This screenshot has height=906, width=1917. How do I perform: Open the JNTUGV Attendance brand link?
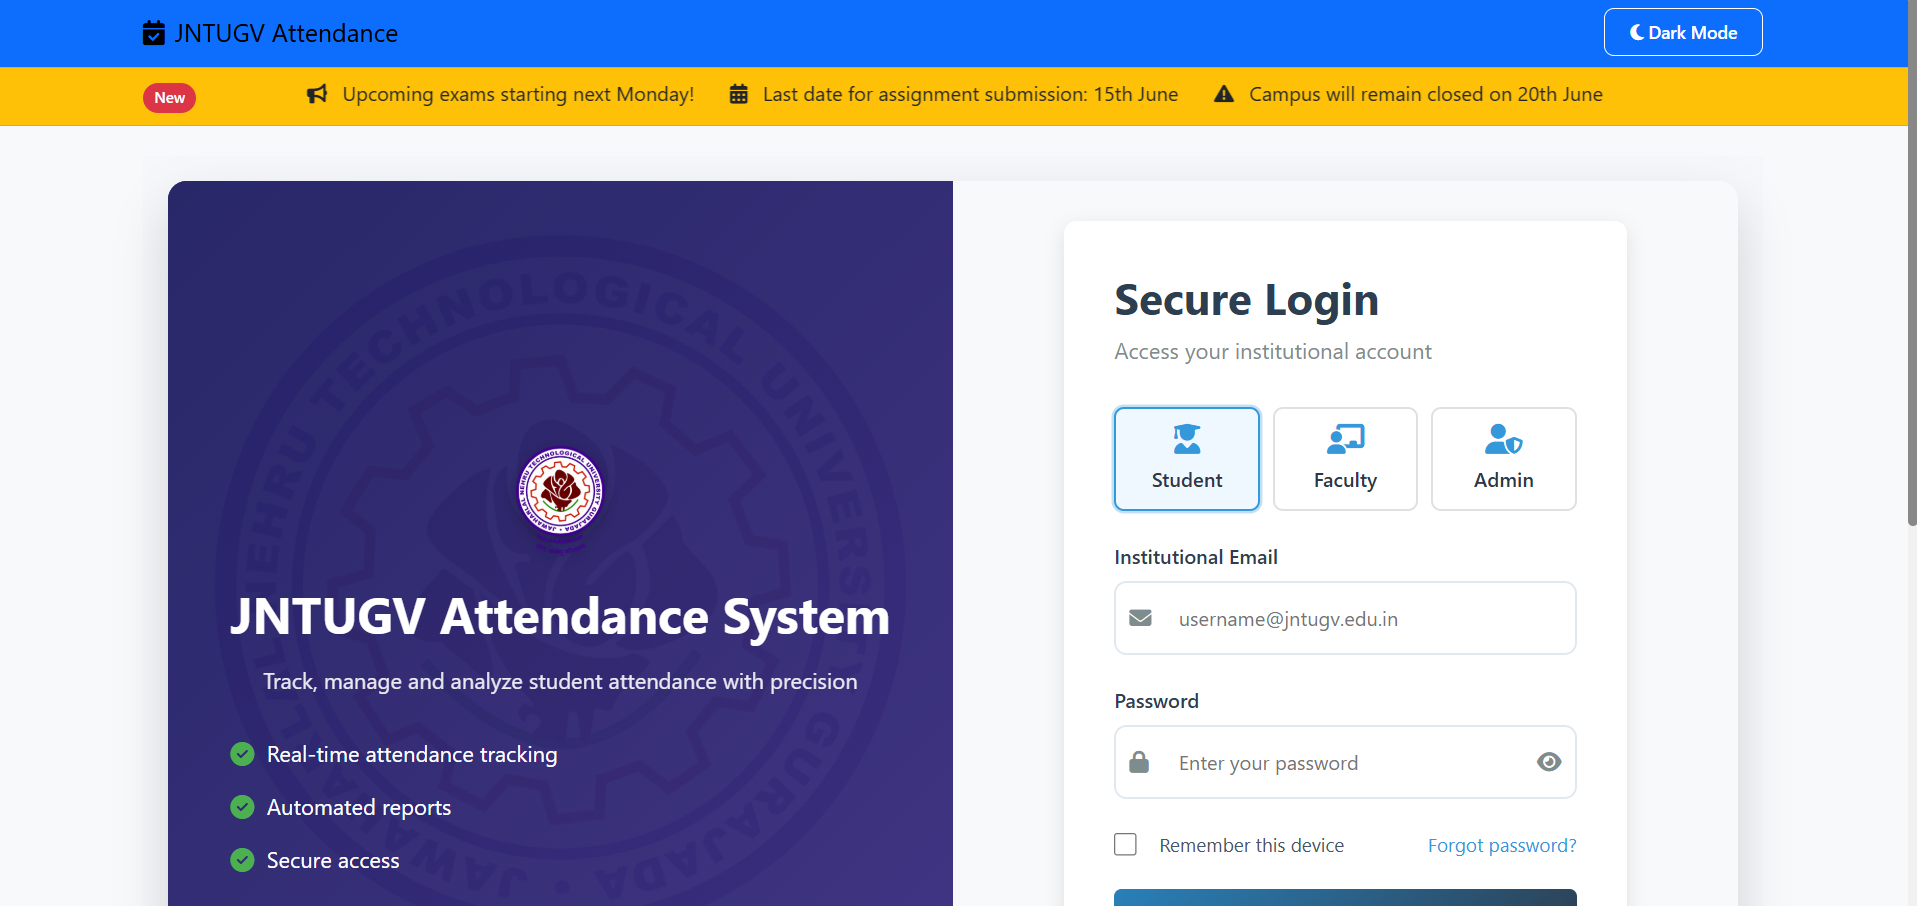[x=270, y=33]
